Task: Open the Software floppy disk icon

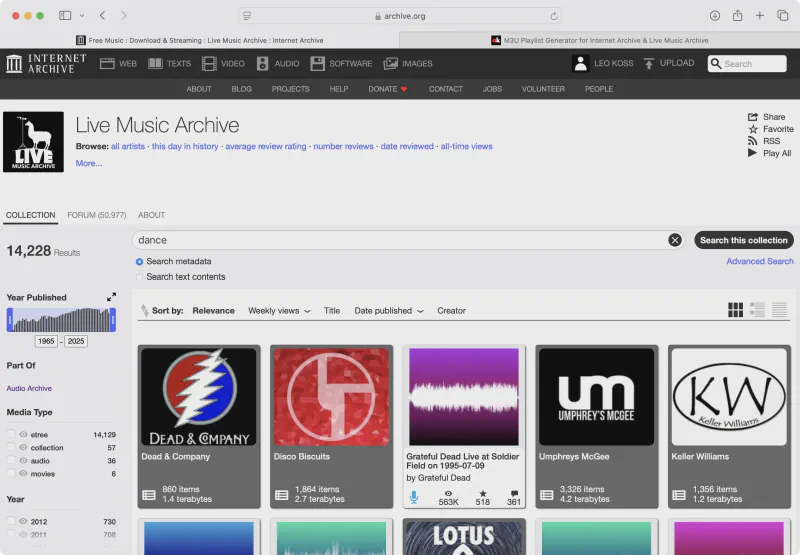Action: [x=317, y=64]
